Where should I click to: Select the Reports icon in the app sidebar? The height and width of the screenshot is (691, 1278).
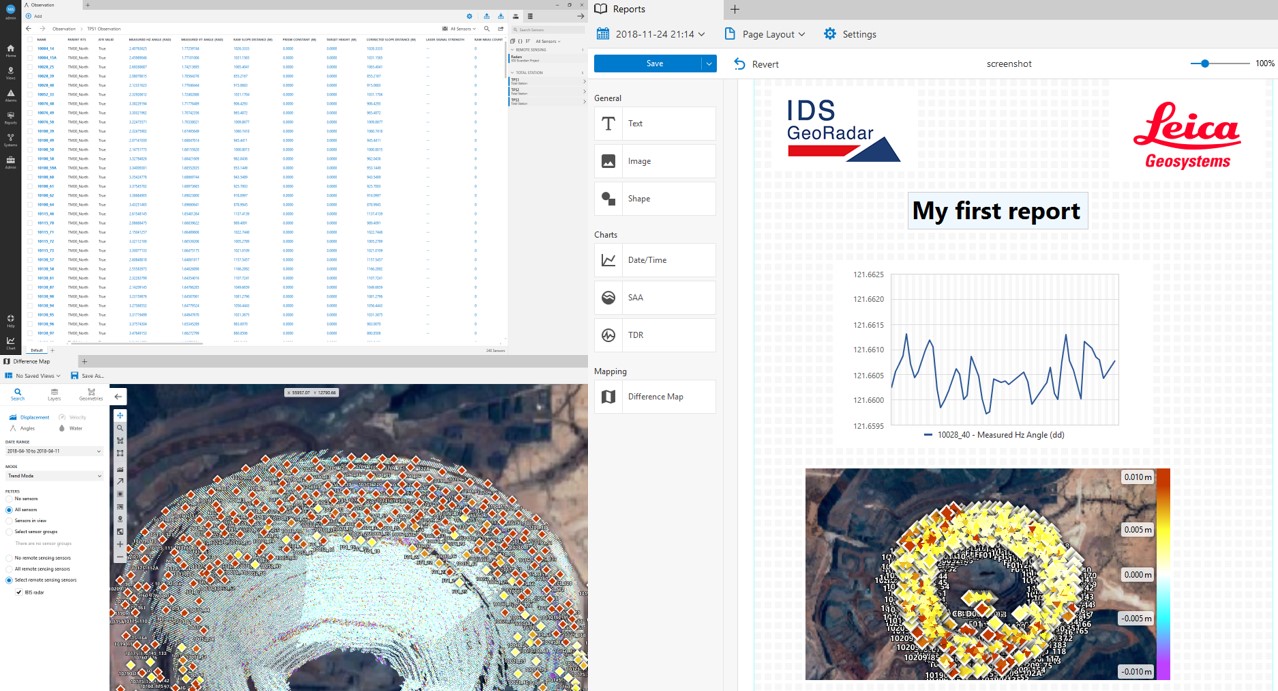click(10, 115)
